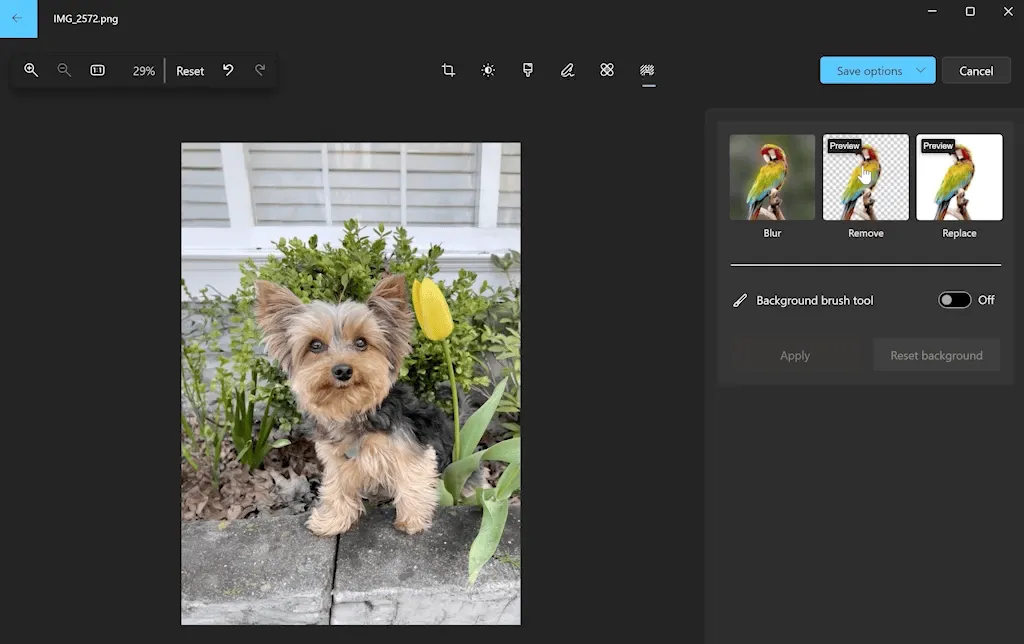Click the 1:1 actual size icon

click(97, 70)
